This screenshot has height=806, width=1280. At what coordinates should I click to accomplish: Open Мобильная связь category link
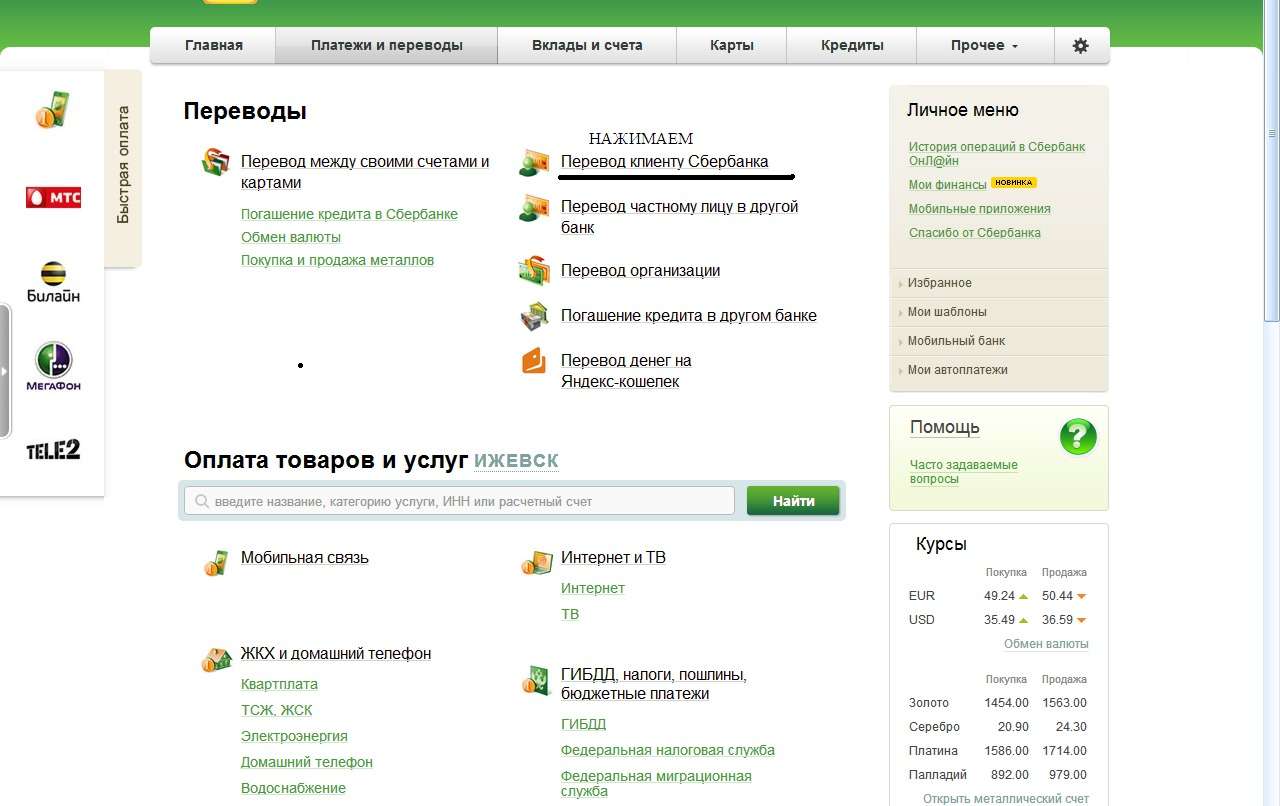tap(305, 558)
